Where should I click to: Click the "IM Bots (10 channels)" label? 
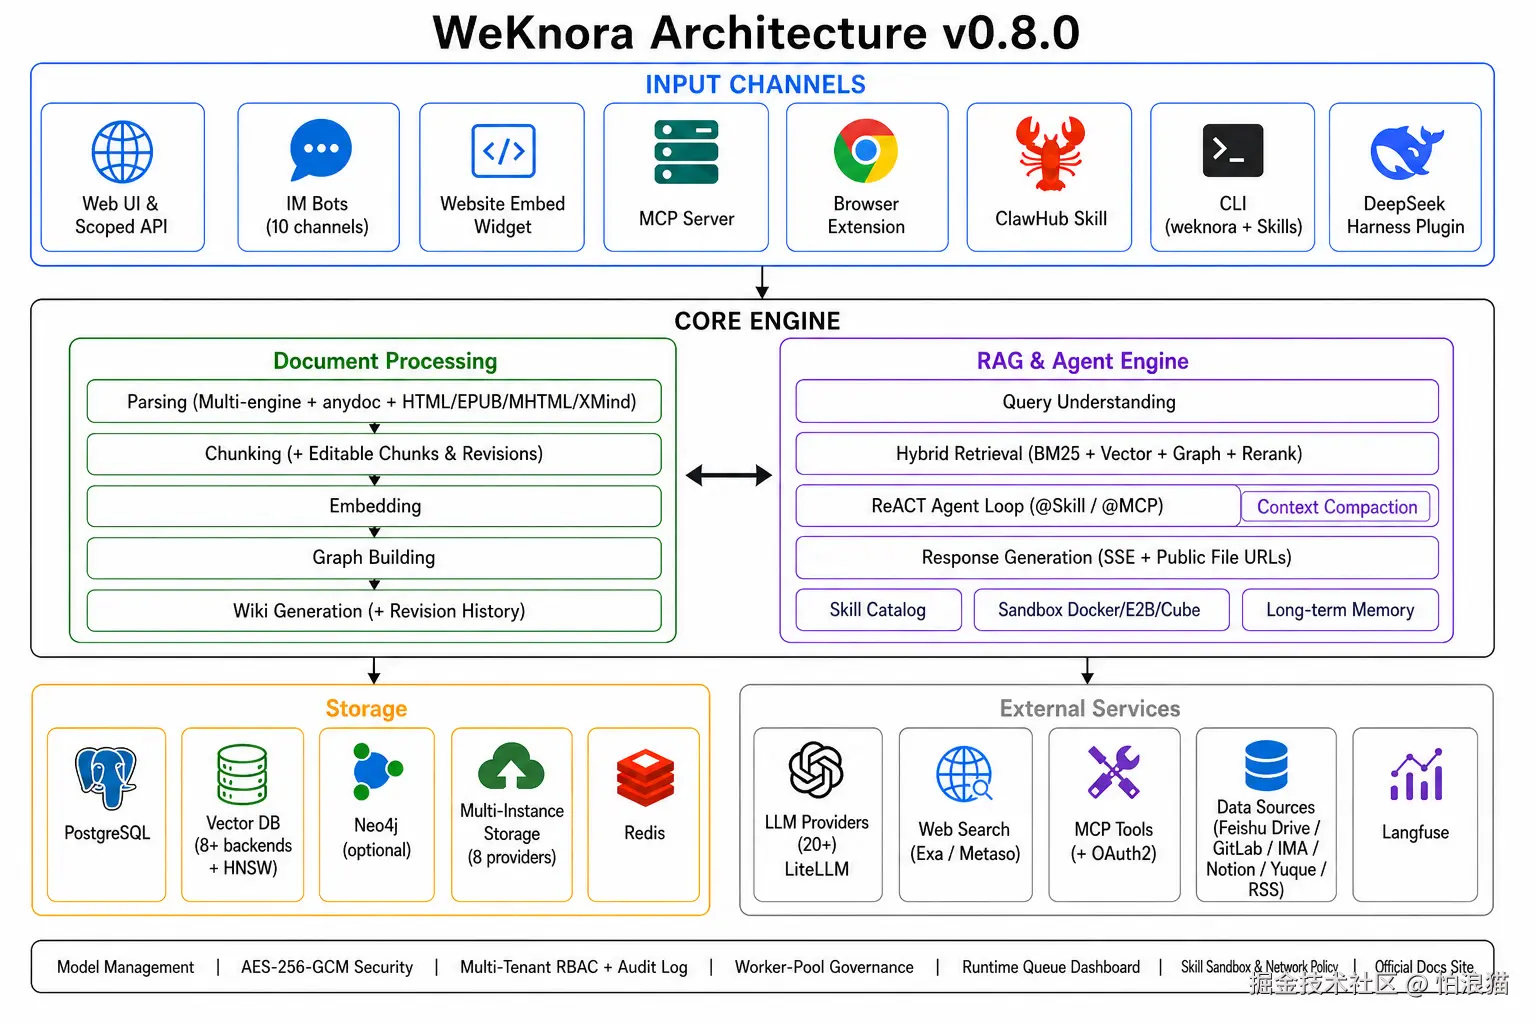click(x=317, y=215)
